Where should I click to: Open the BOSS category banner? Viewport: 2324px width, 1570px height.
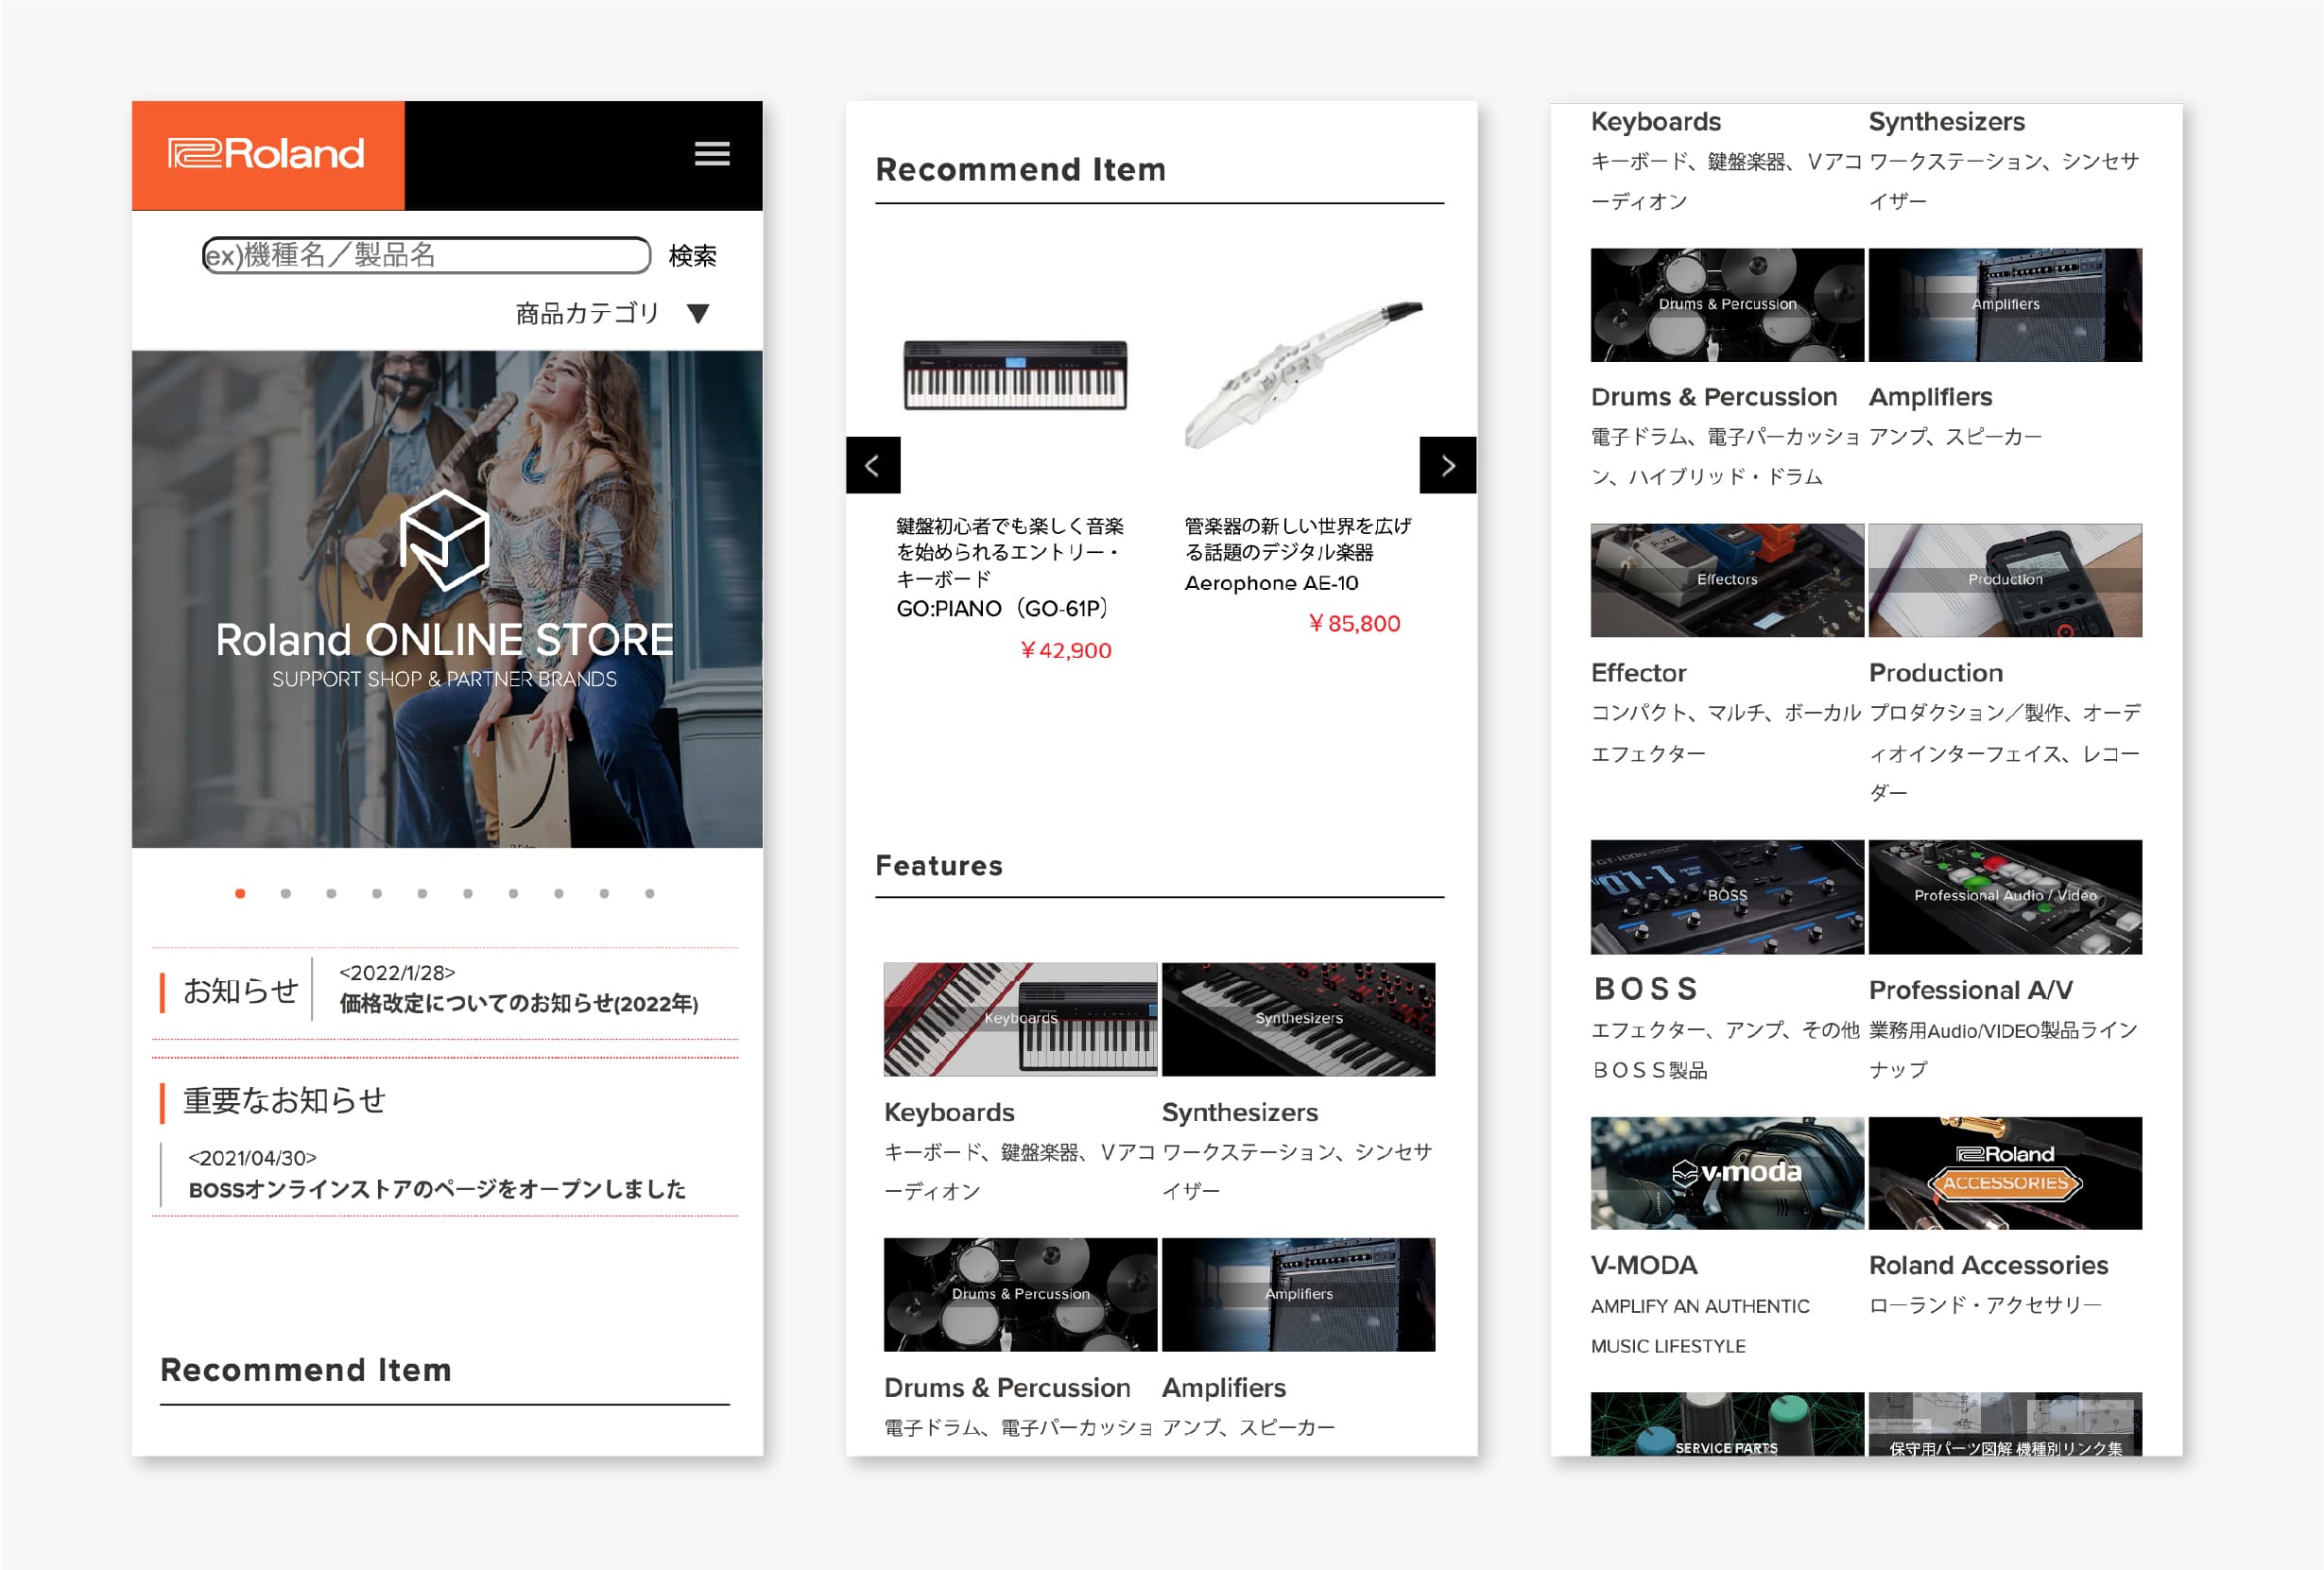tap(1726, 896)
